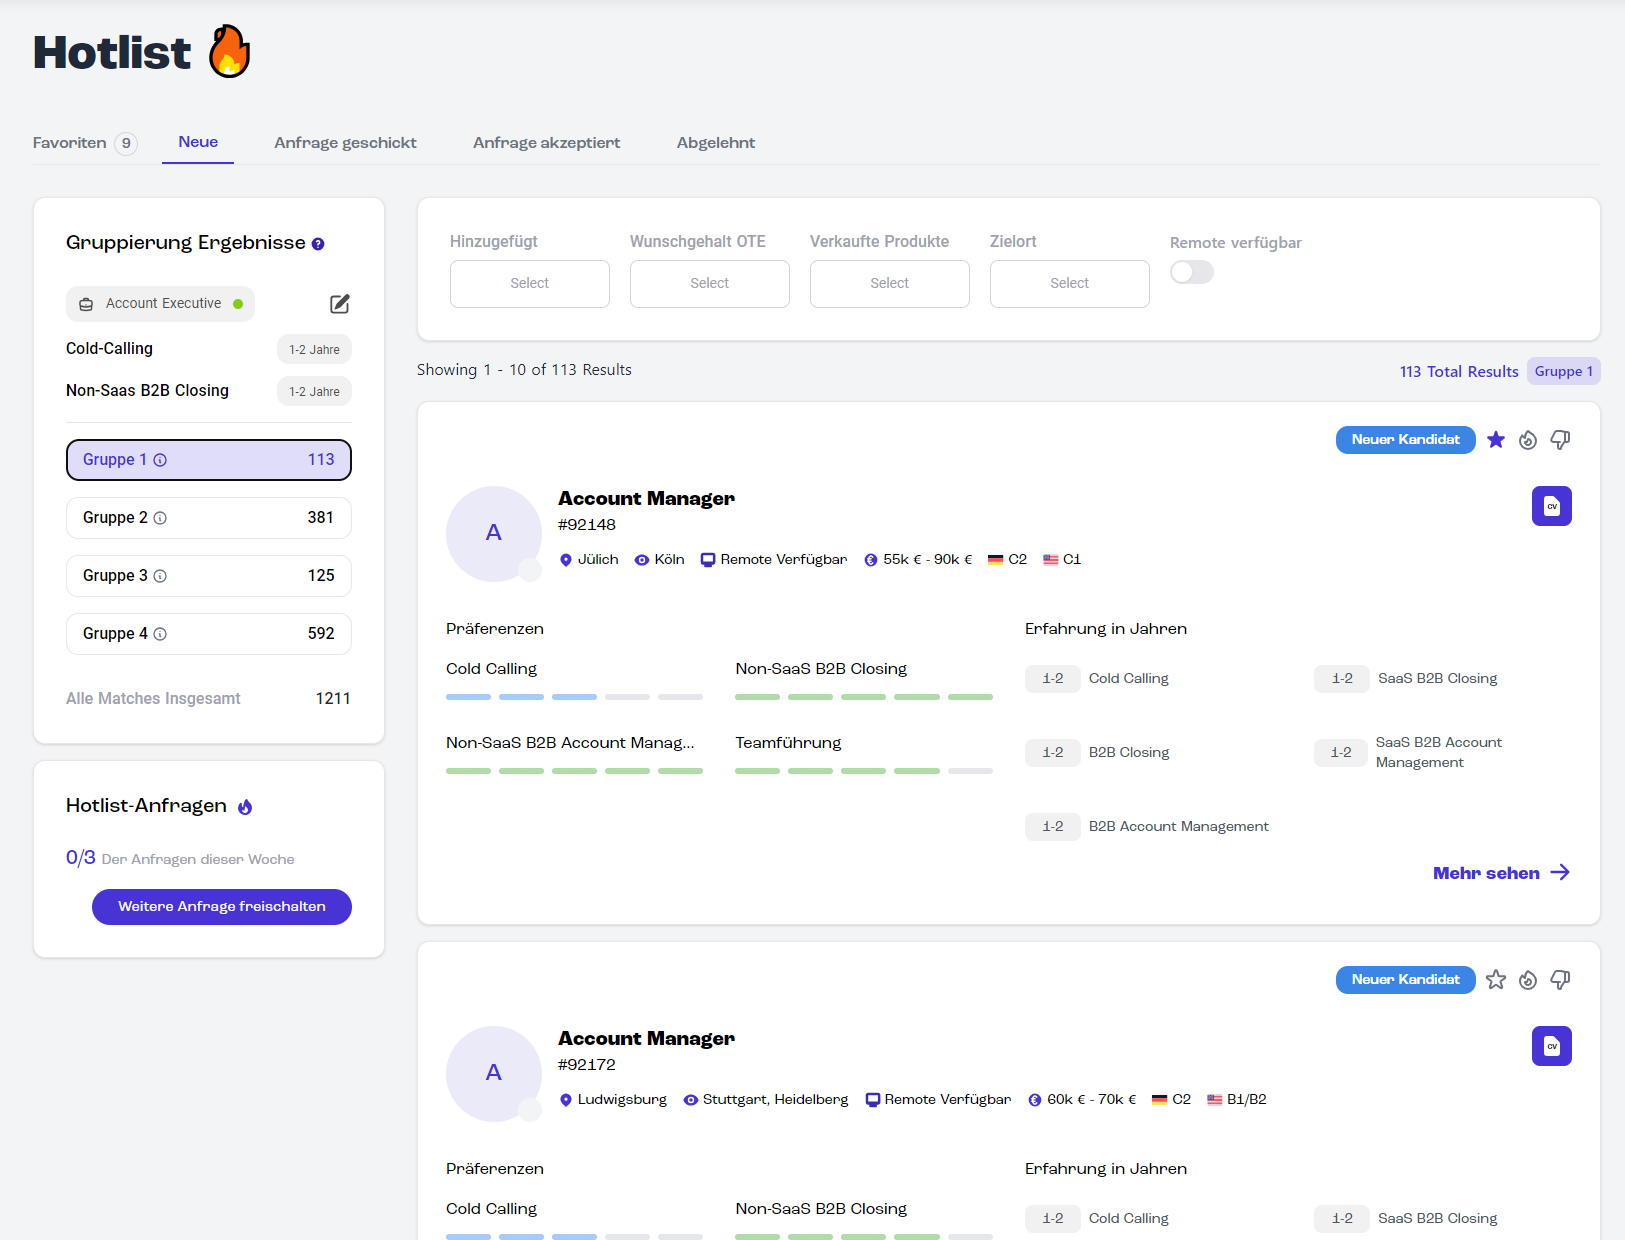Click Neuer Kandidat badge on candidate #92172
The height and width of the screenshot is (1240, 1625).
click(1406, 980)
